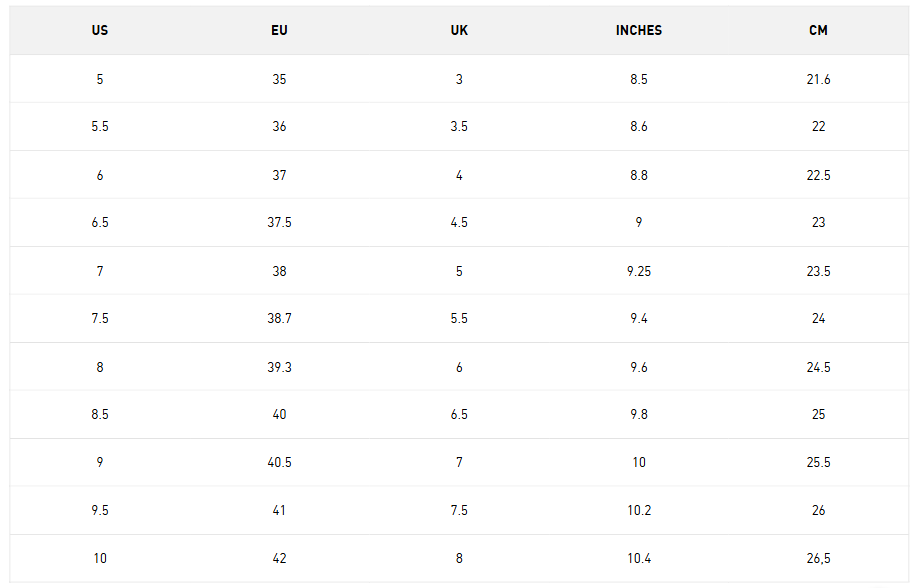Select the 21.6 cm cell
The height and width of the screenshot is (588, 921).
coord(818,79)
